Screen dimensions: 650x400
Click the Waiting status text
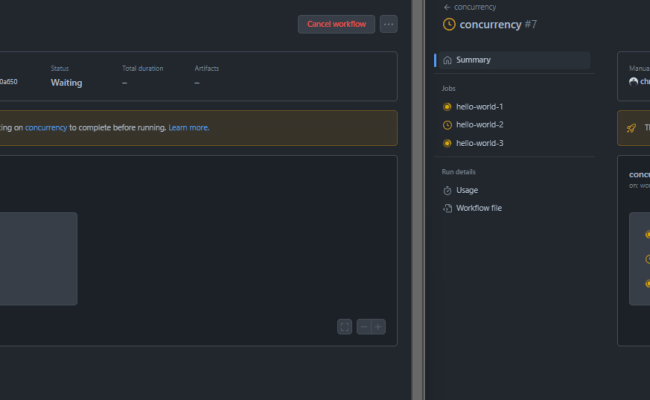(x=66, y=83)
